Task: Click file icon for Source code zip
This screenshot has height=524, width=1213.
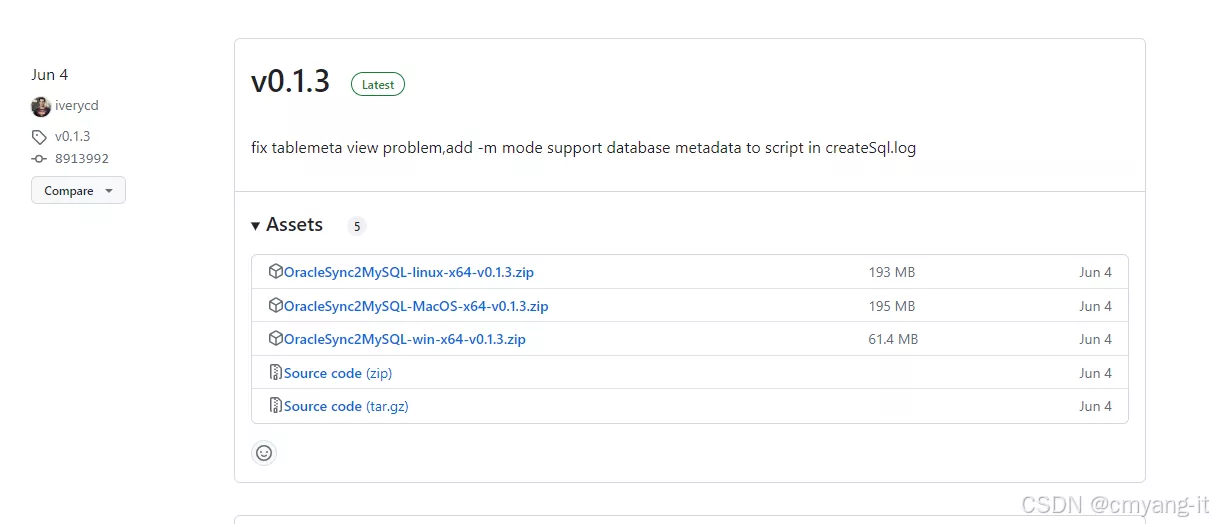Action: click(276, 373)
